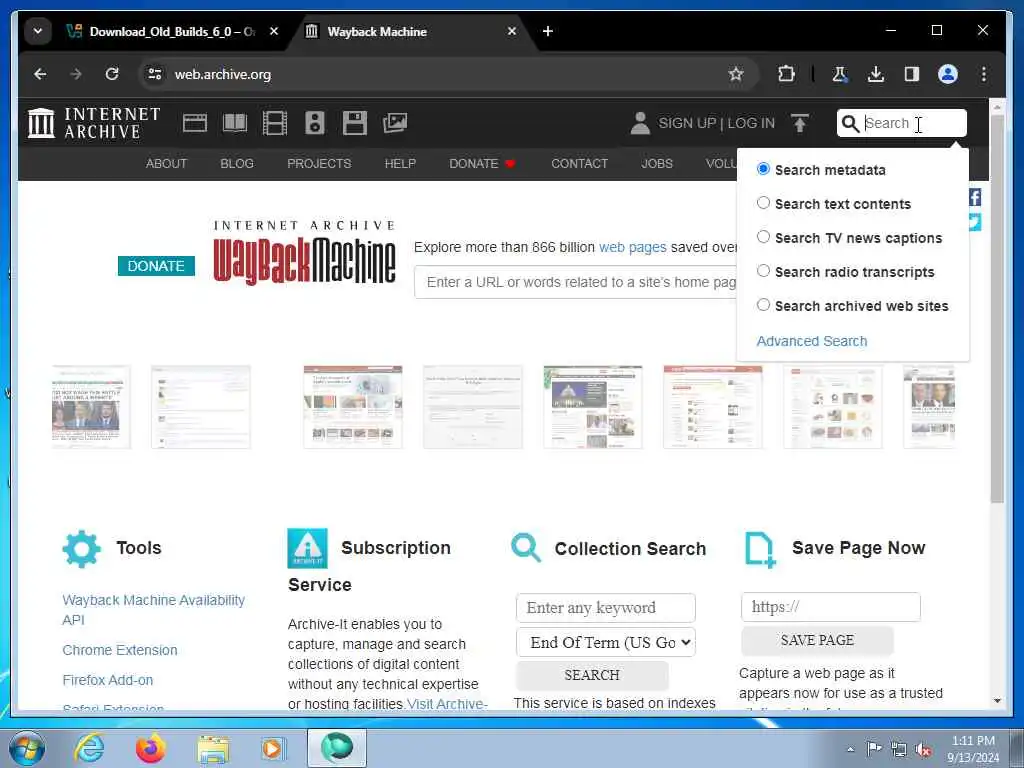Click the magnifier icon in the search box
This screenshot has height=768, width=1024.
(850, 123)
